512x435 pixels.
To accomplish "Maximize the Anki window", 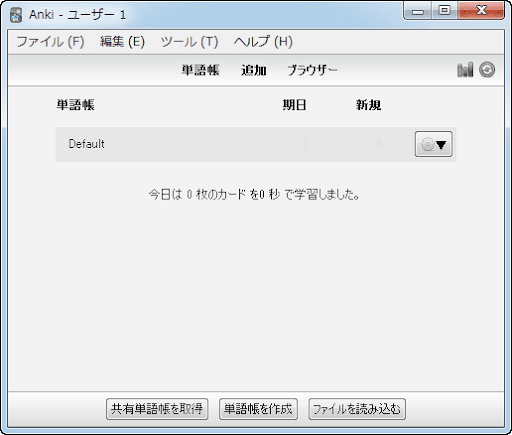I will point(444,11).
